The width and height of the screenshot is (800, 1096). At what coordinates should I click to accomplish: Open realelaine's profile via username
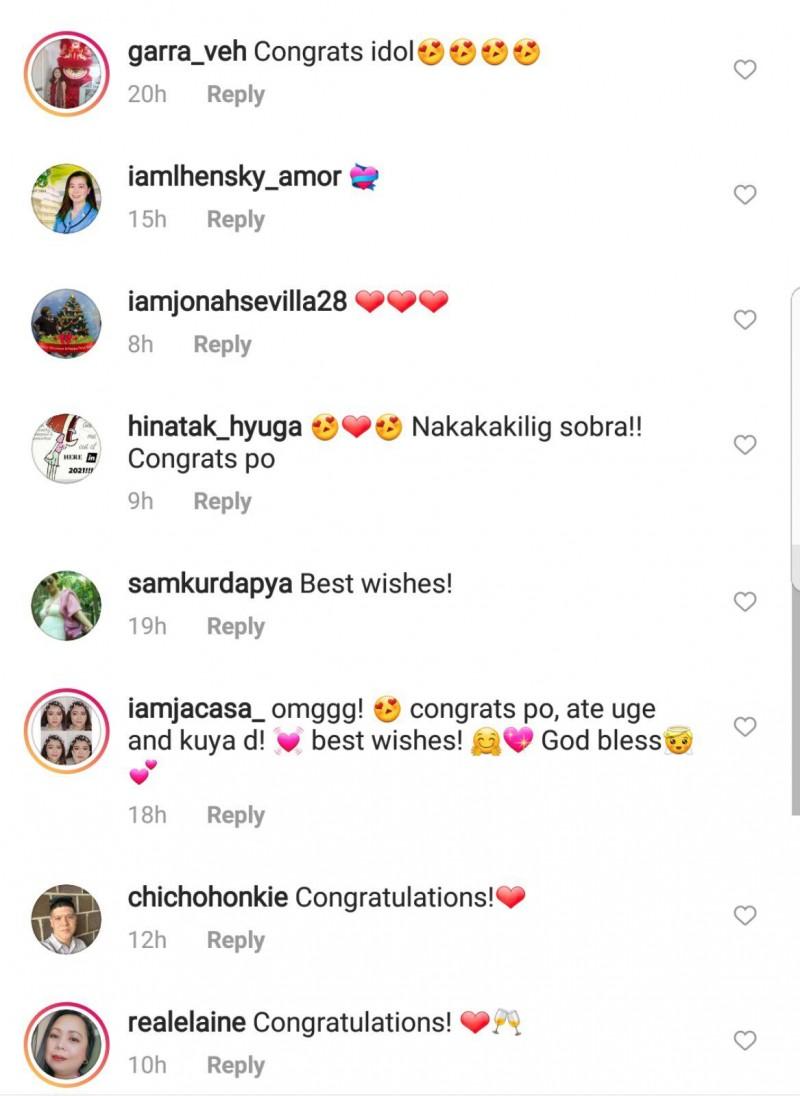click(x=187, y=1023)
